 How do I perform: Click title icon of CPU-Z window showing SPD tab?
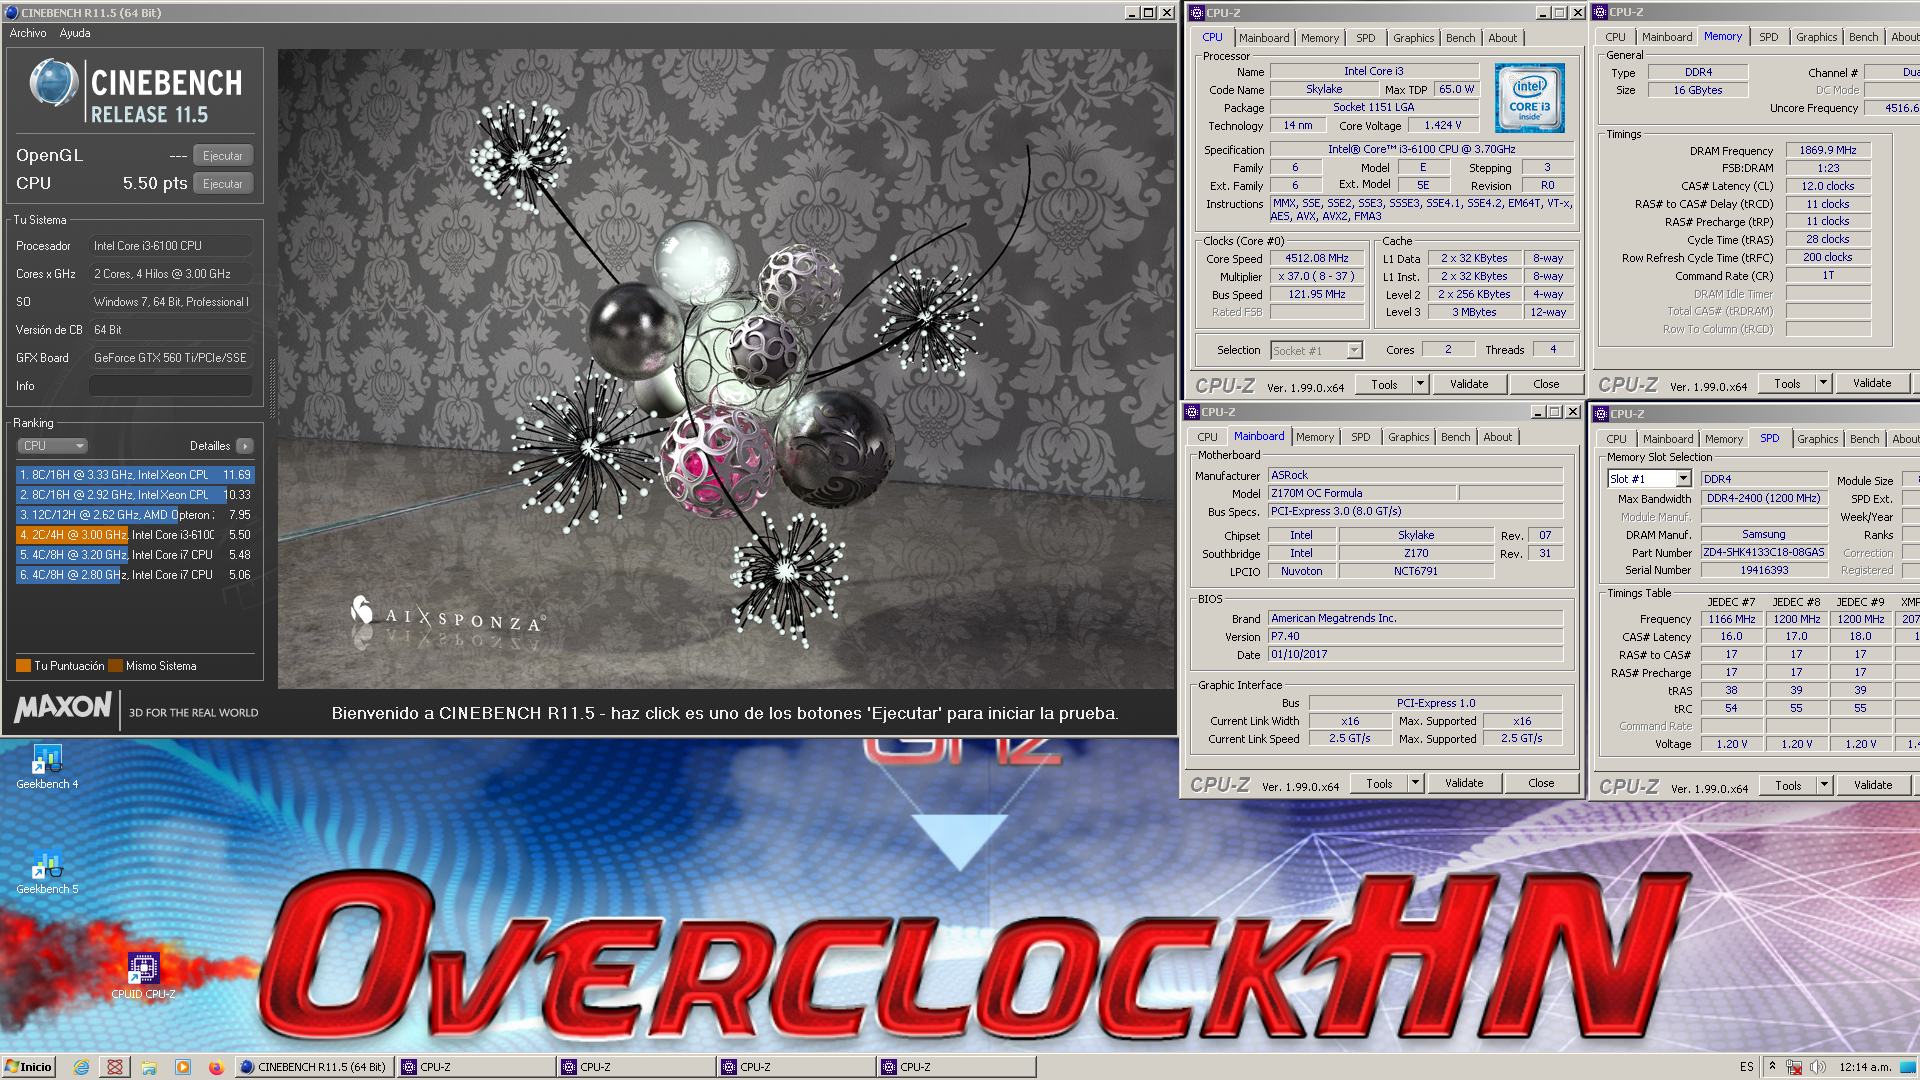[1601, 414]
